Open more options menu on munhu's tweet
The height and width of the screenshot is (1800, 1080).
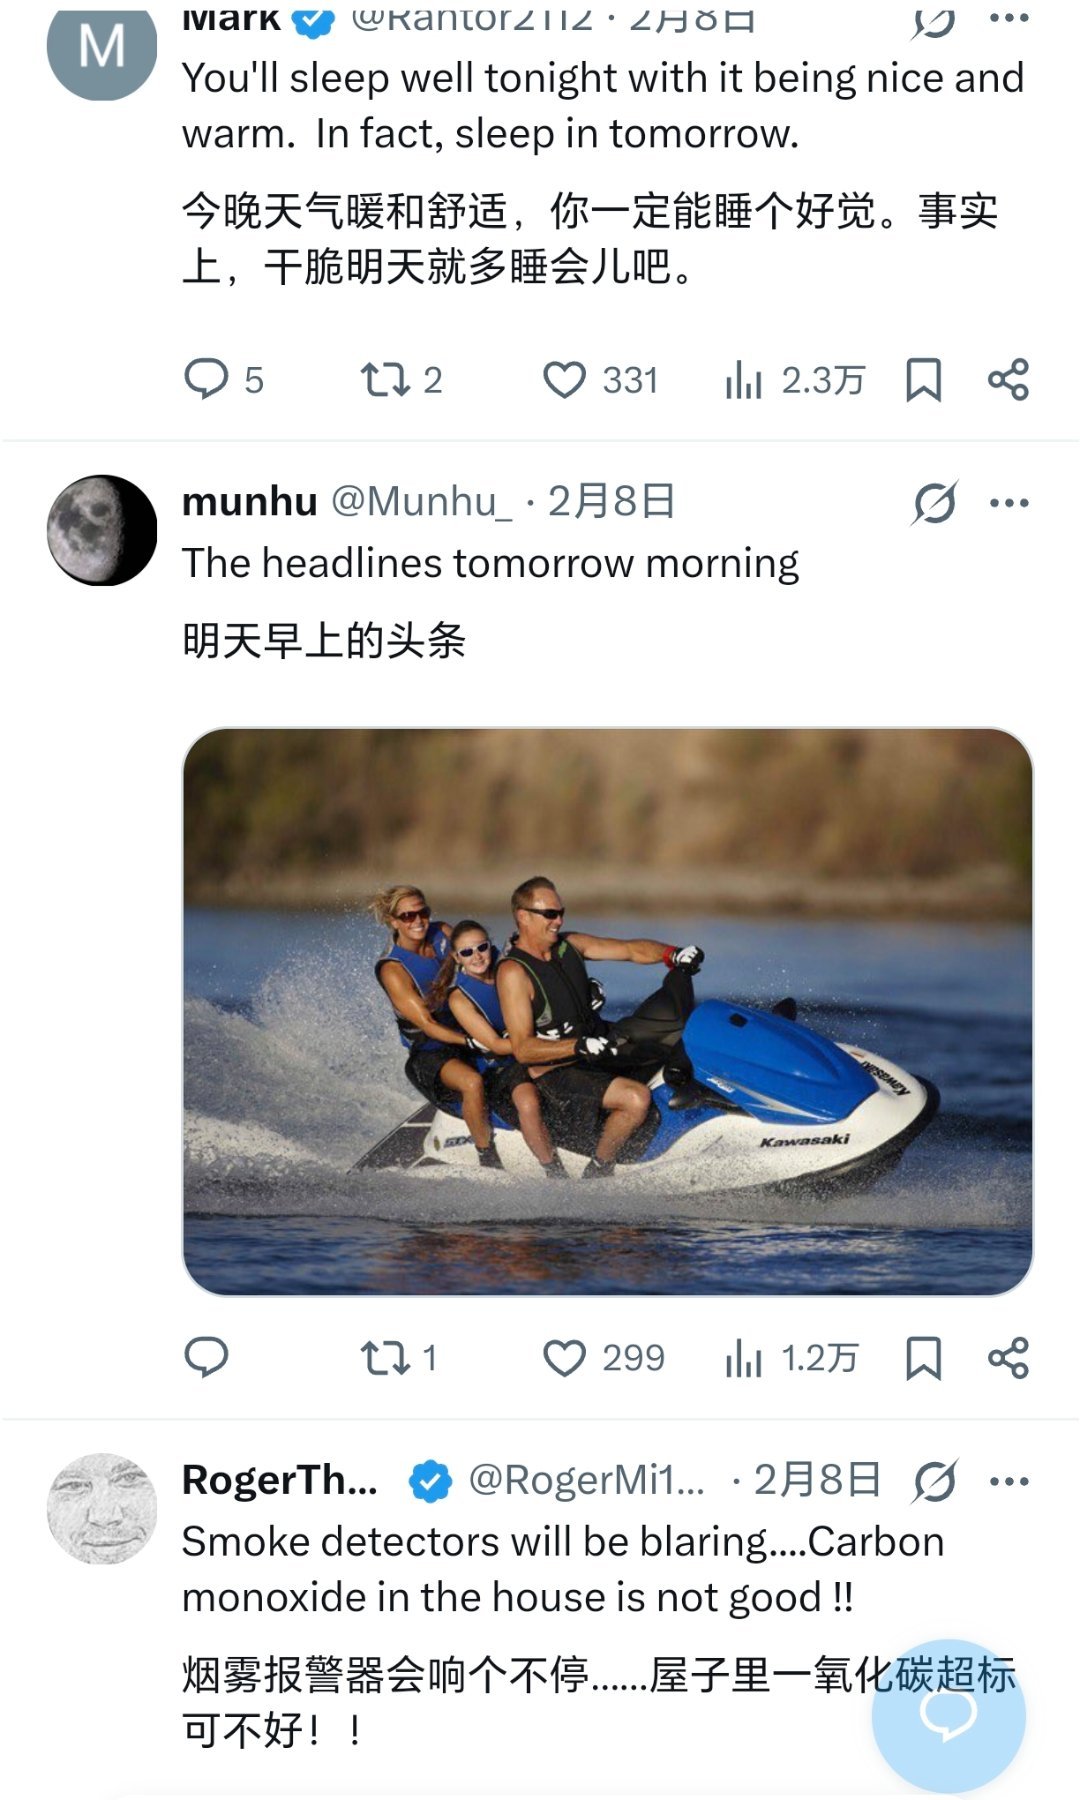click(x=1008, y=502)
